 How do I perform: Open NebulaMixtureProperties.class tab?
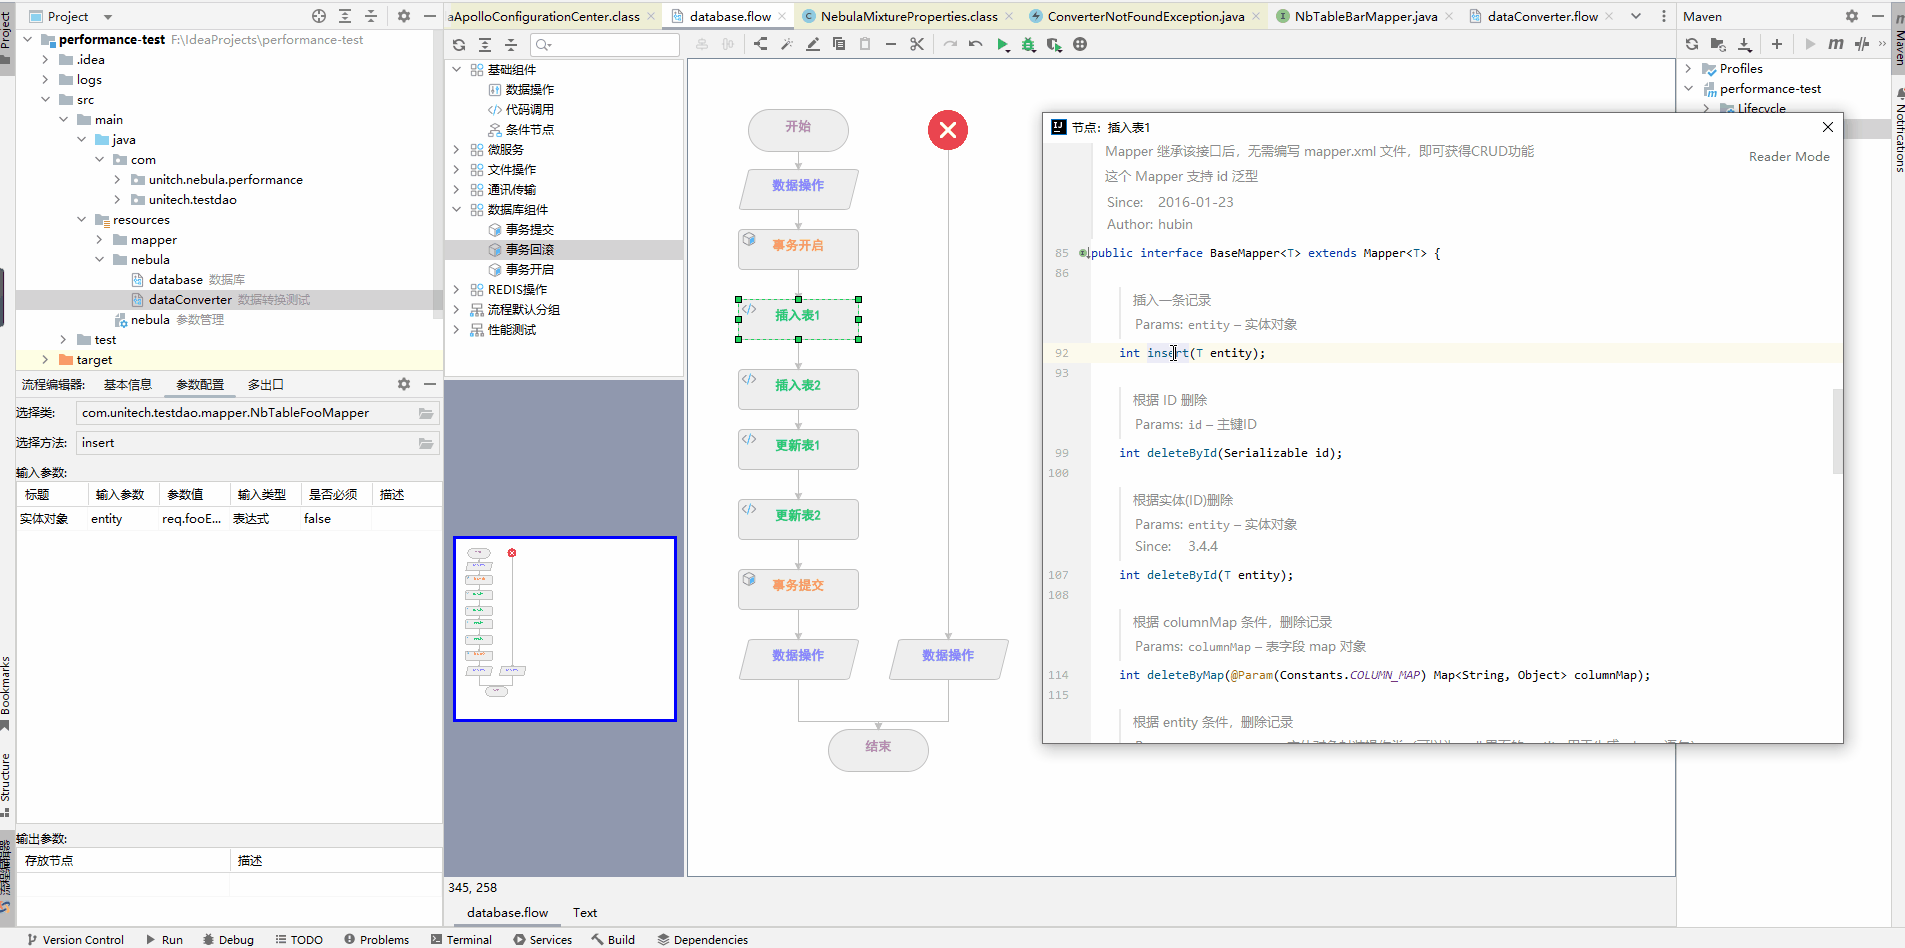(909, 16)
